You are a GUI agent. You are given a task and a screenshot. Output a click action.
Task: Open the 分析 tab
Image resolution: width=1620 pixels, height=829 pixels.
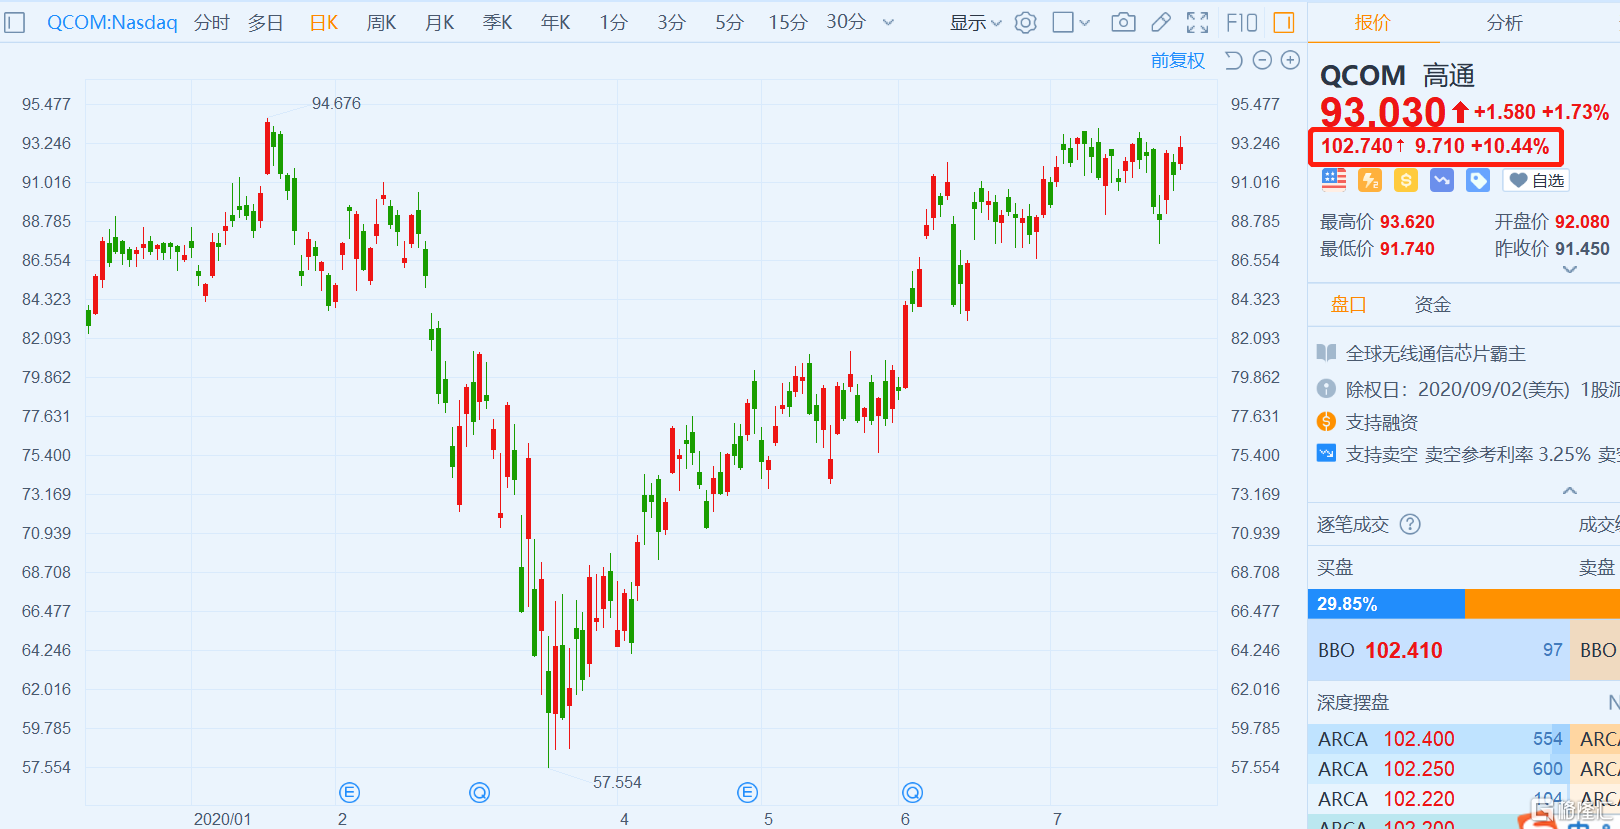point(1504,22)
